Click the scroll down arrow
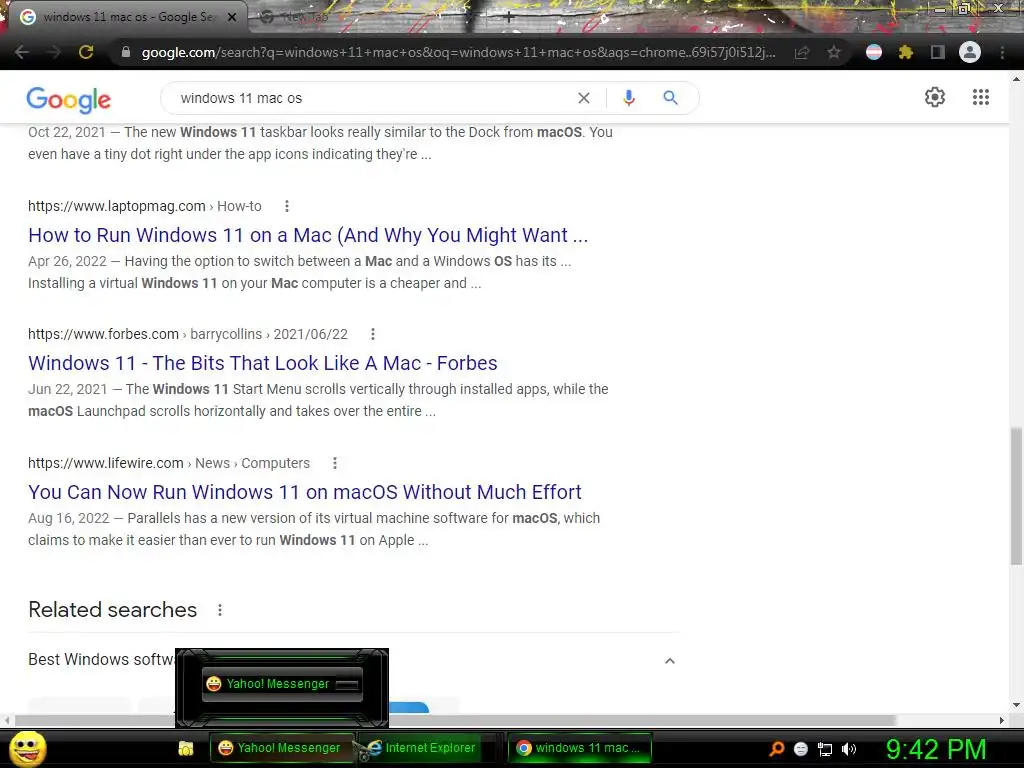This screenshot has width=1024, height=768. pos(1016,705)
